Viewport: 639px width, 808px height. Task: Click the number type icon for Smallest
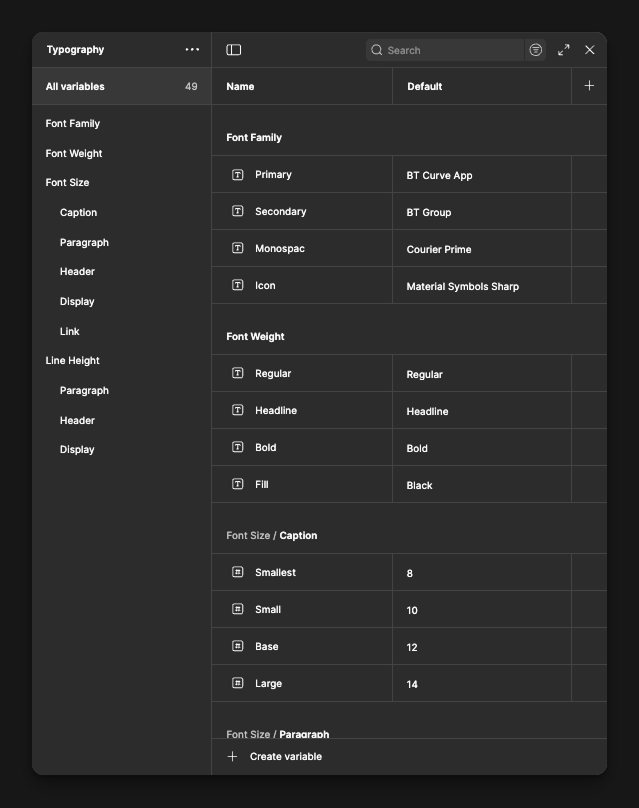(x=238, y=573)
